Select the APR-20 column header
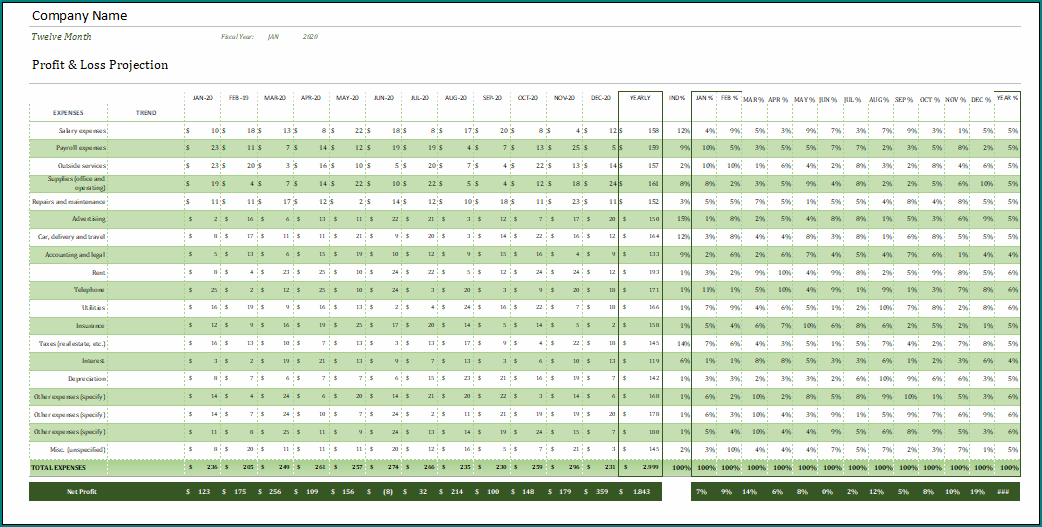This screenshot has height=527, width=1042. (x=311, y=98)
